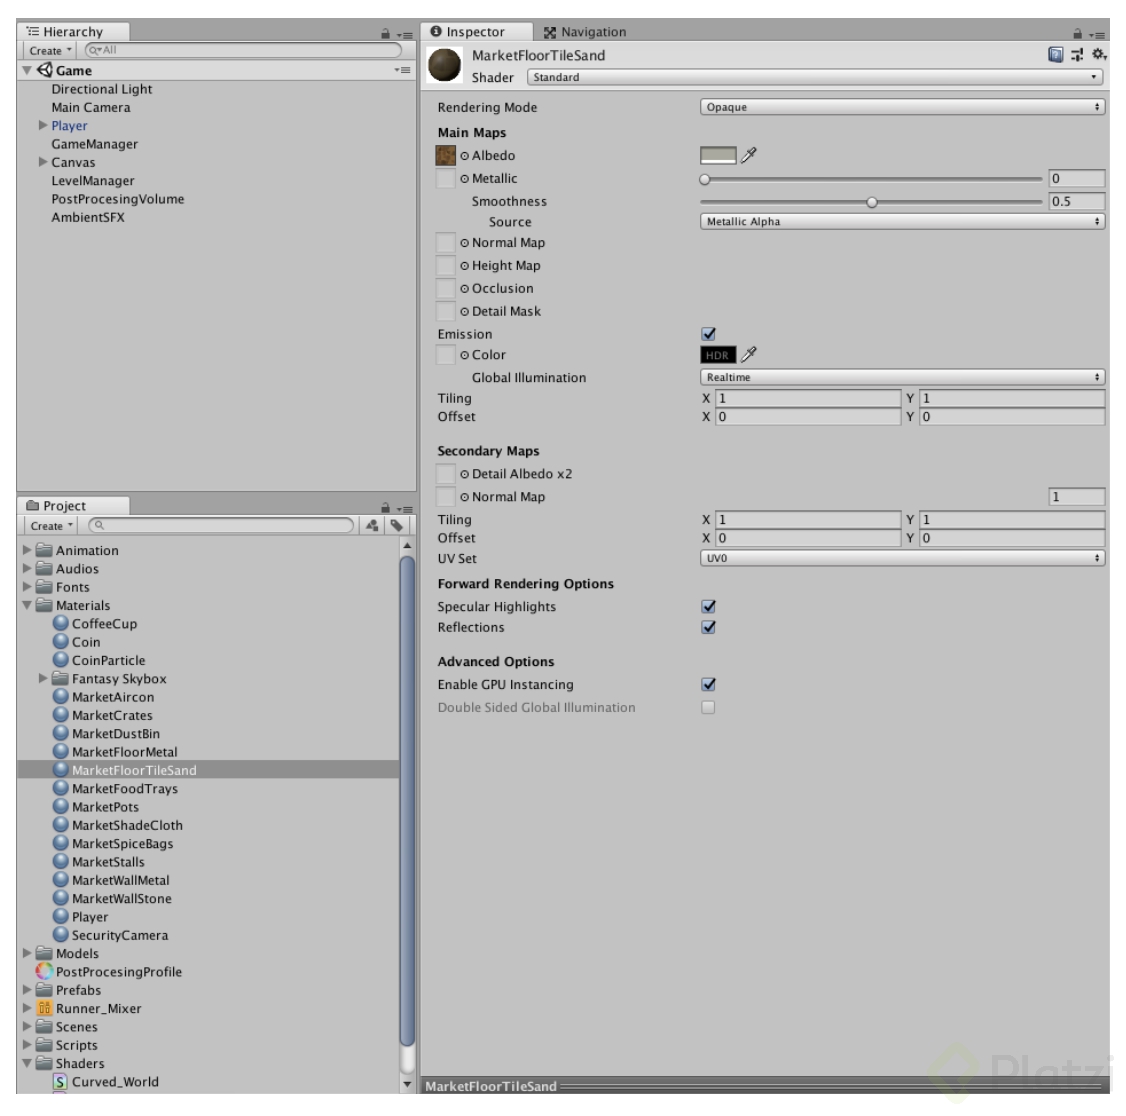The image size is (1126, 1116).
Task: Select PostProcesingVolume in Hierarchy
Action: pyautogui.click(x=117, y=199)
